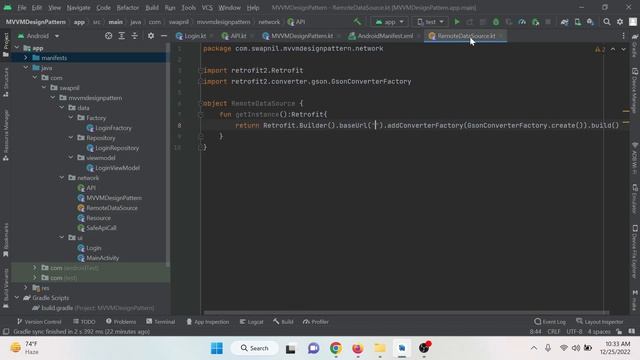Viewport: 640px width, 360px height.
Task: Collapse the app module node
Action: point(17,48)
